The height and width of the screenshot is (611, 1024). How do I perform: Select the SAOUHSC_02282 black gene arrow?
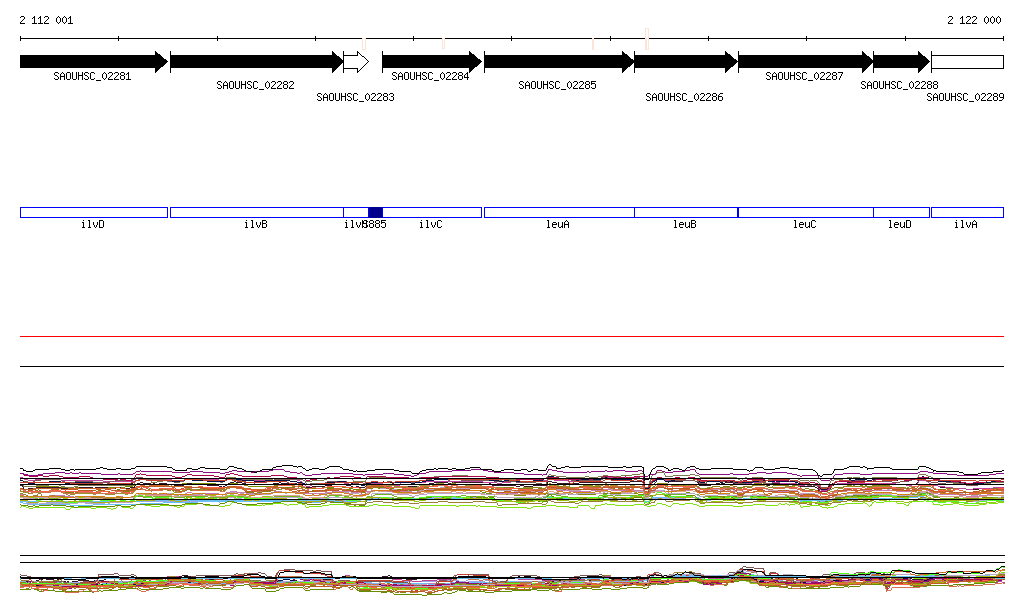click(256, 62)
